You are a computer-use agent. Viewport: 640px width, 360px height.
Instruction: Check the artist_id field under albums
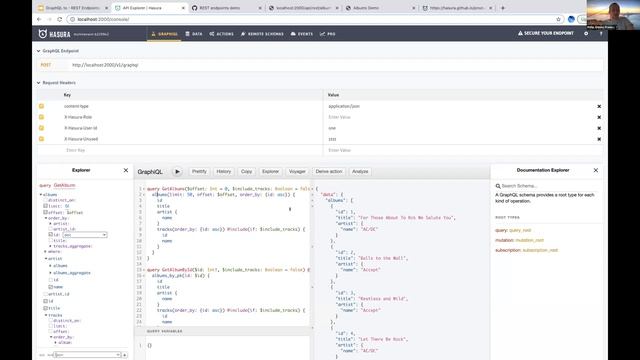pos(46,294)
